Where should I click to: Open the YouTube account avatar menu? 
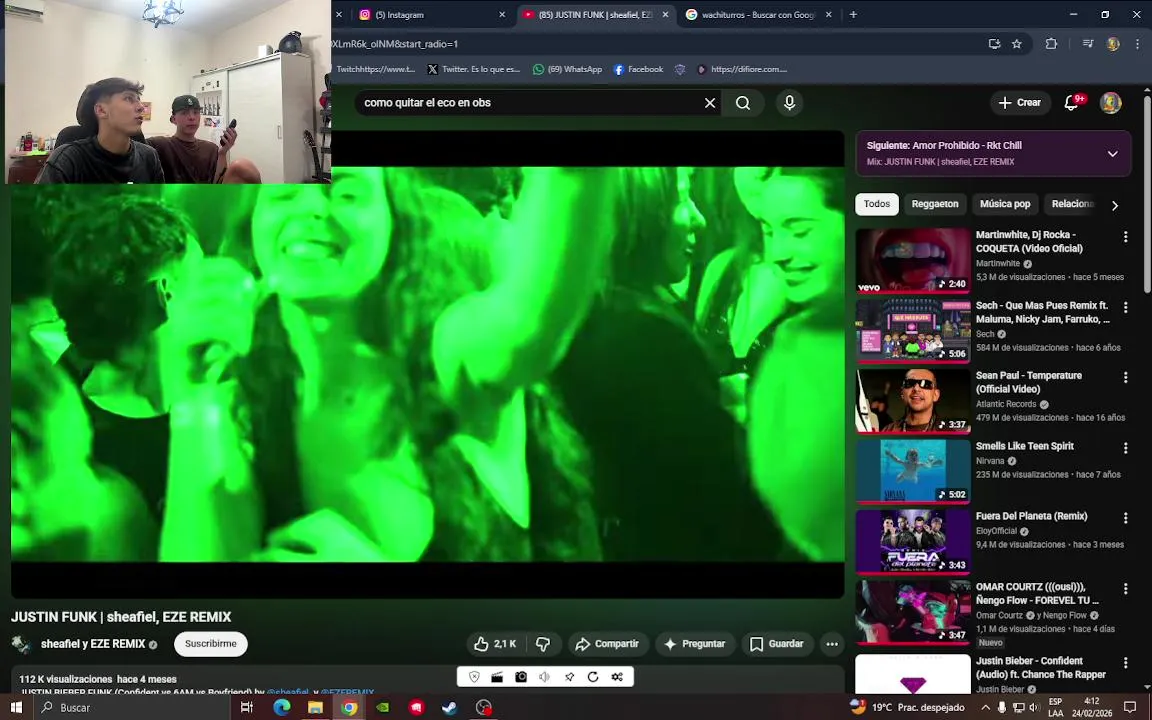coord(1110,103)
